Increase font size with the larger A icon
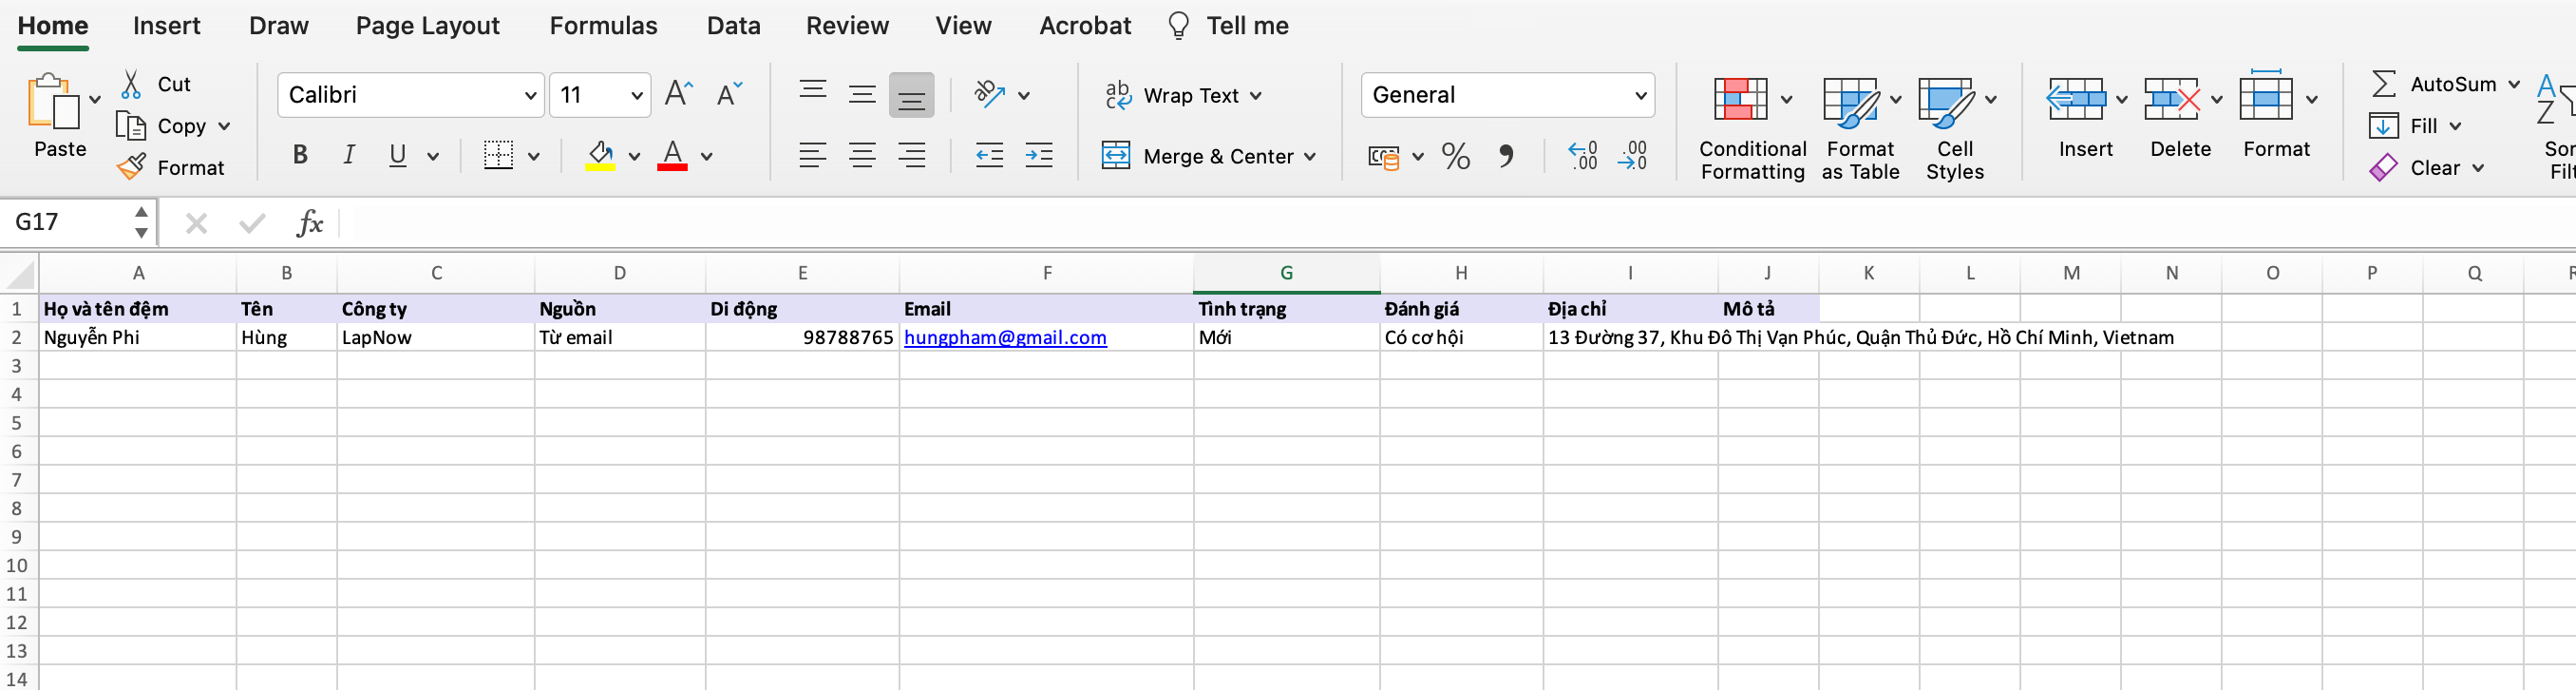2576x690 pixels. pyautogui.click(x=677, y=95)
